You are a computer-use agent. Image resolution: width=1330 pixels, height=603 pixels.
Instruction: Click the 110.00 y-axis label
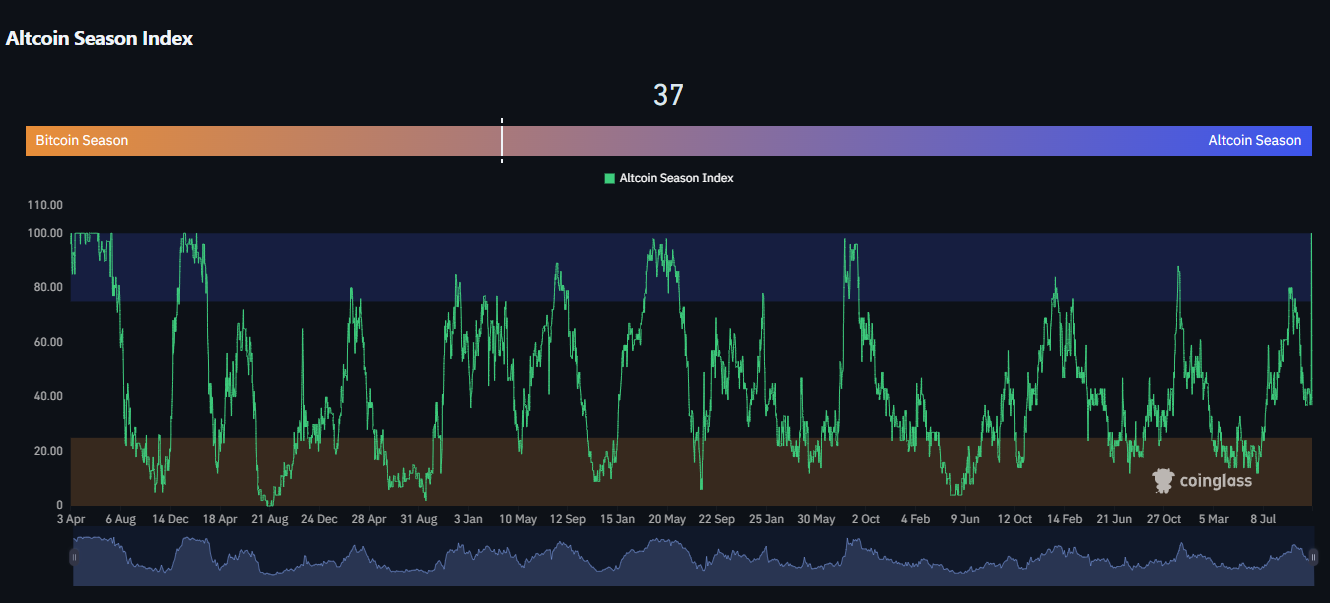[x=45, y=205]
